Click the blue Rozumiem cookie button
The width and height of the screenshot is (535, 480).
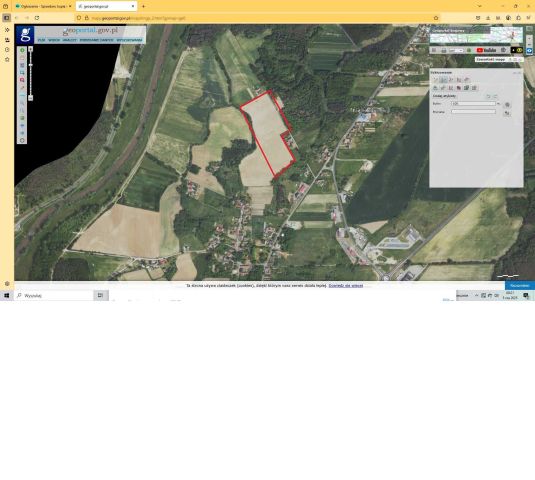[x=520, y=286]
